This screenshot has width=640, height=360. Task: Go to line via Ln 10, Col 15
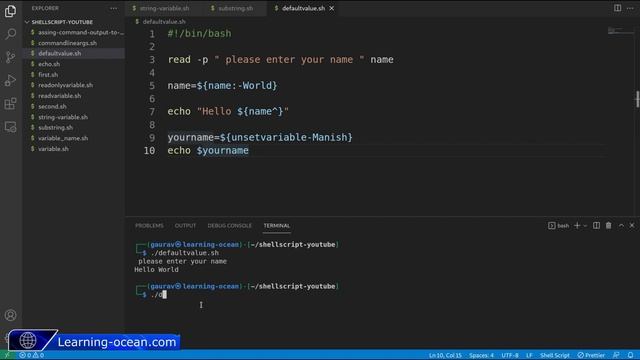(x=445, y=355)
